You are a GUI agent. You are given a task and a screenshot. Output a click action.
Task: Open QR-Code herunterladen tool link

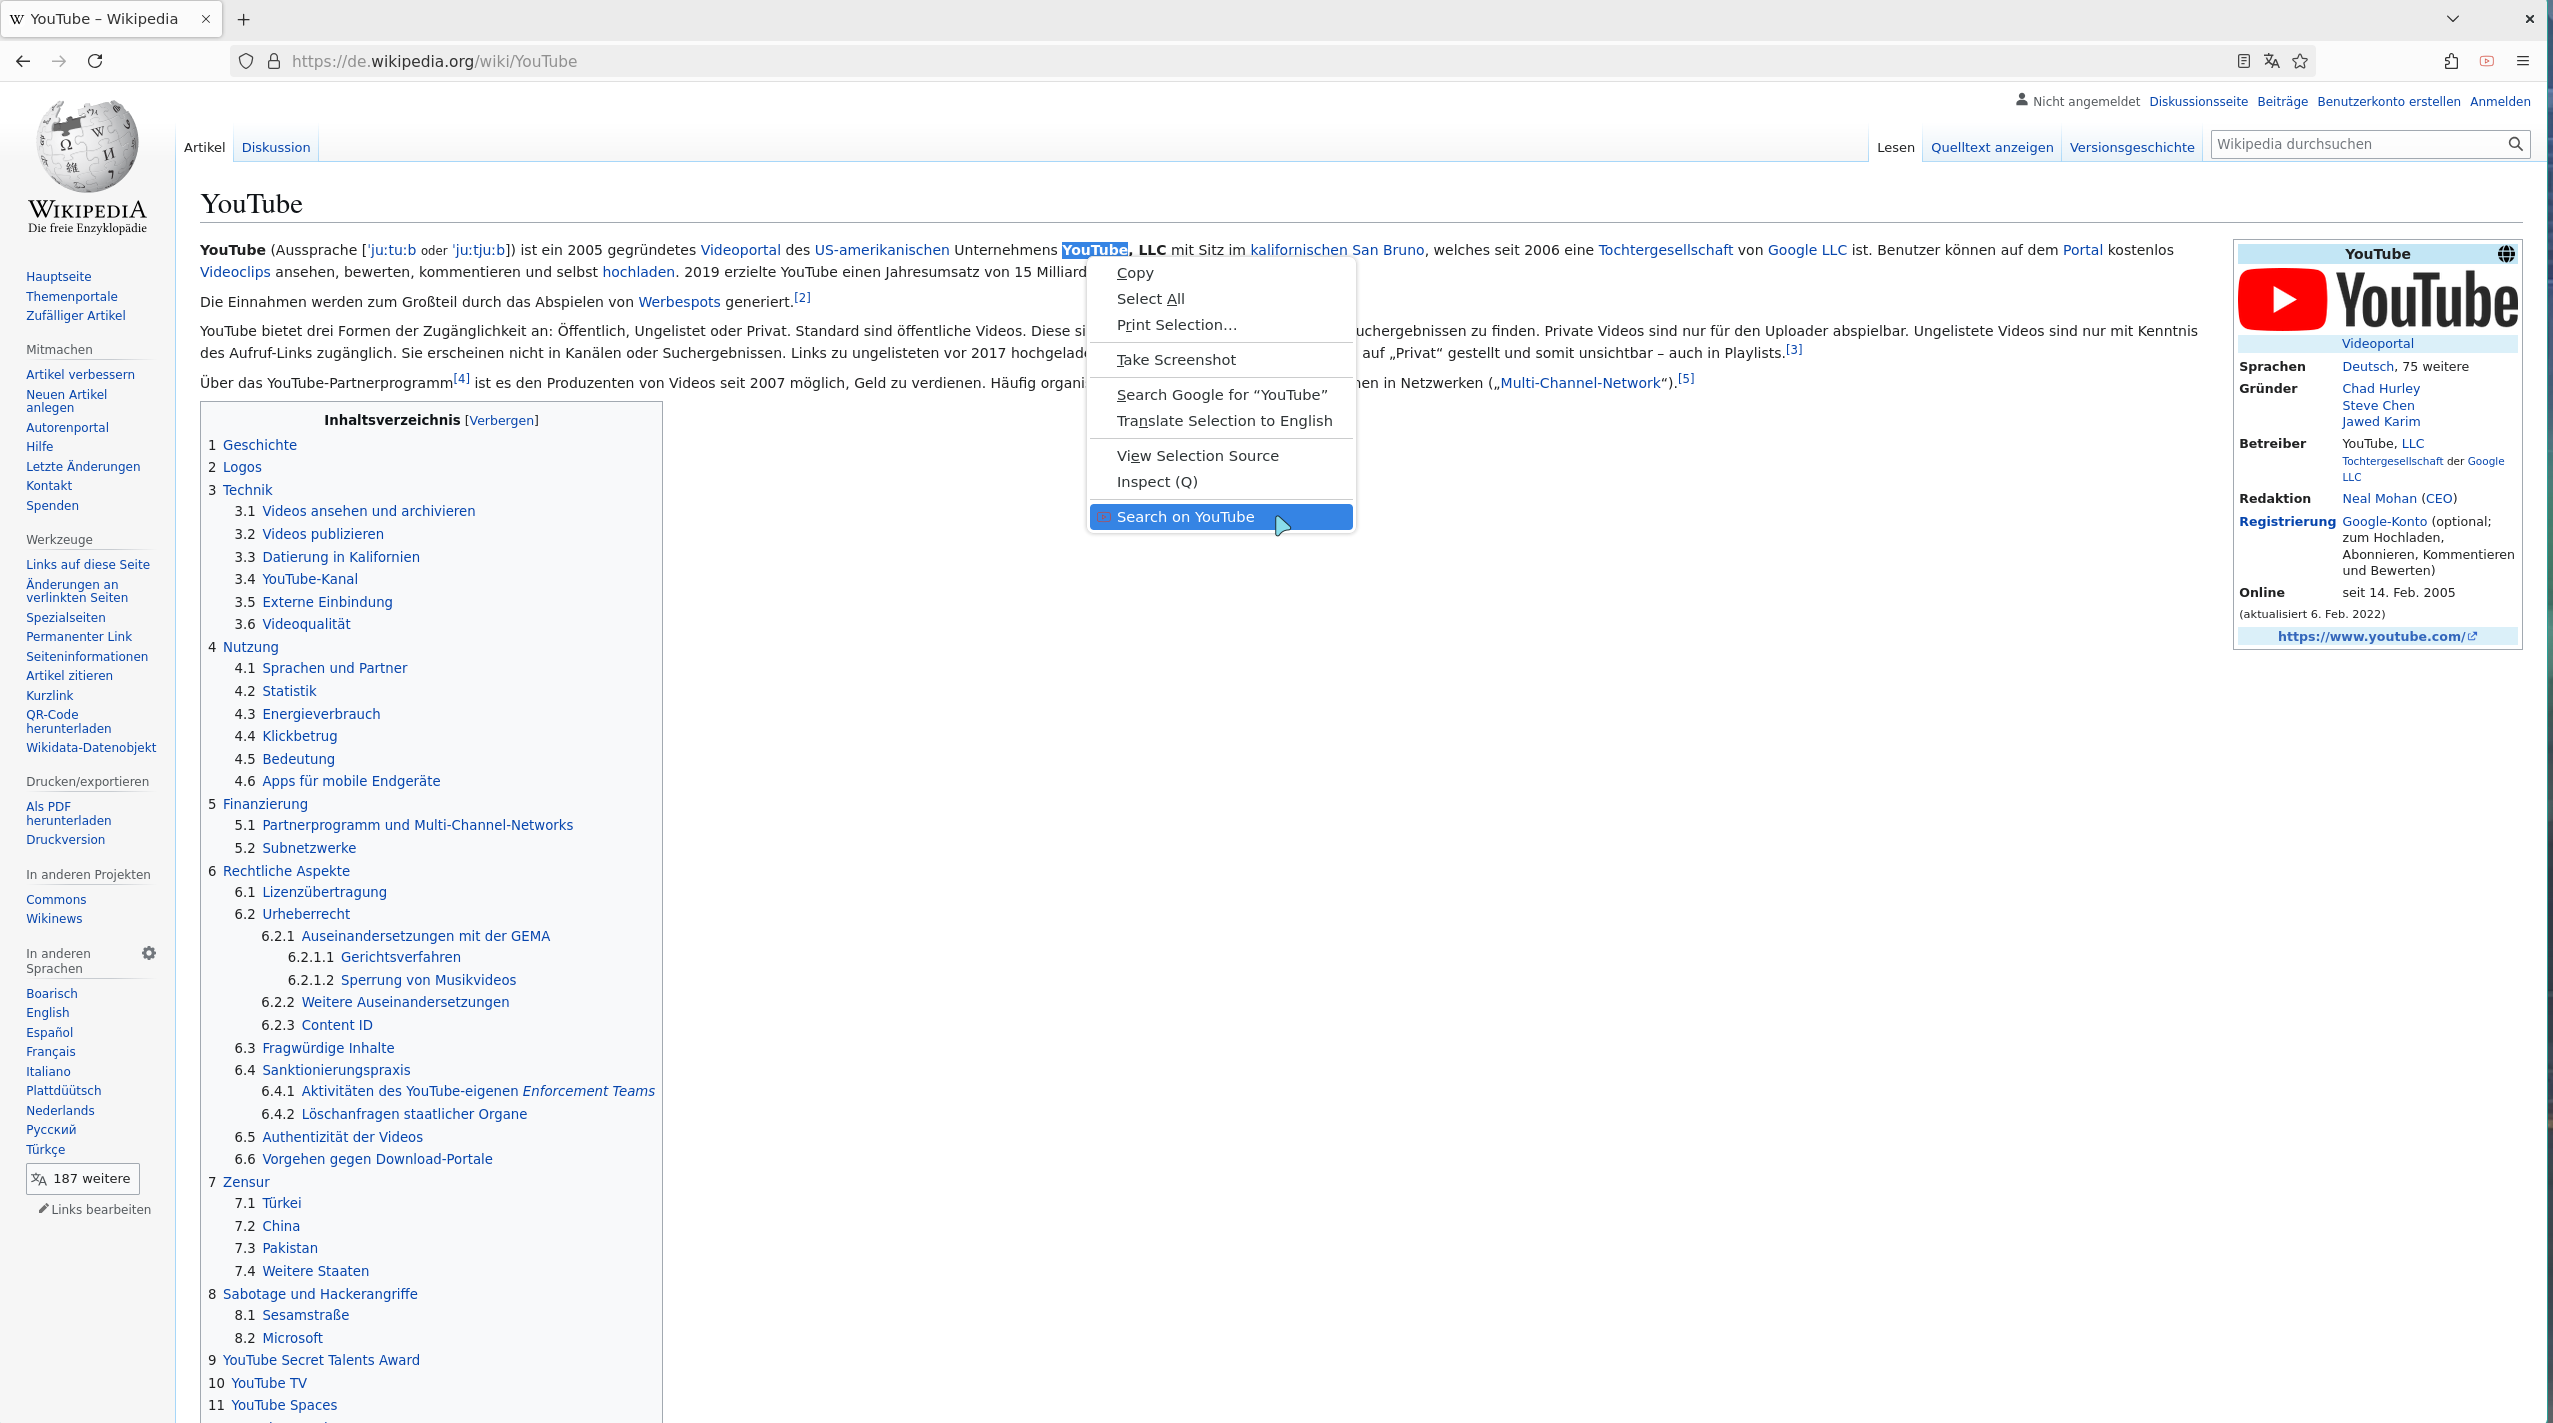pyautogui.click(x=68, y=721)
